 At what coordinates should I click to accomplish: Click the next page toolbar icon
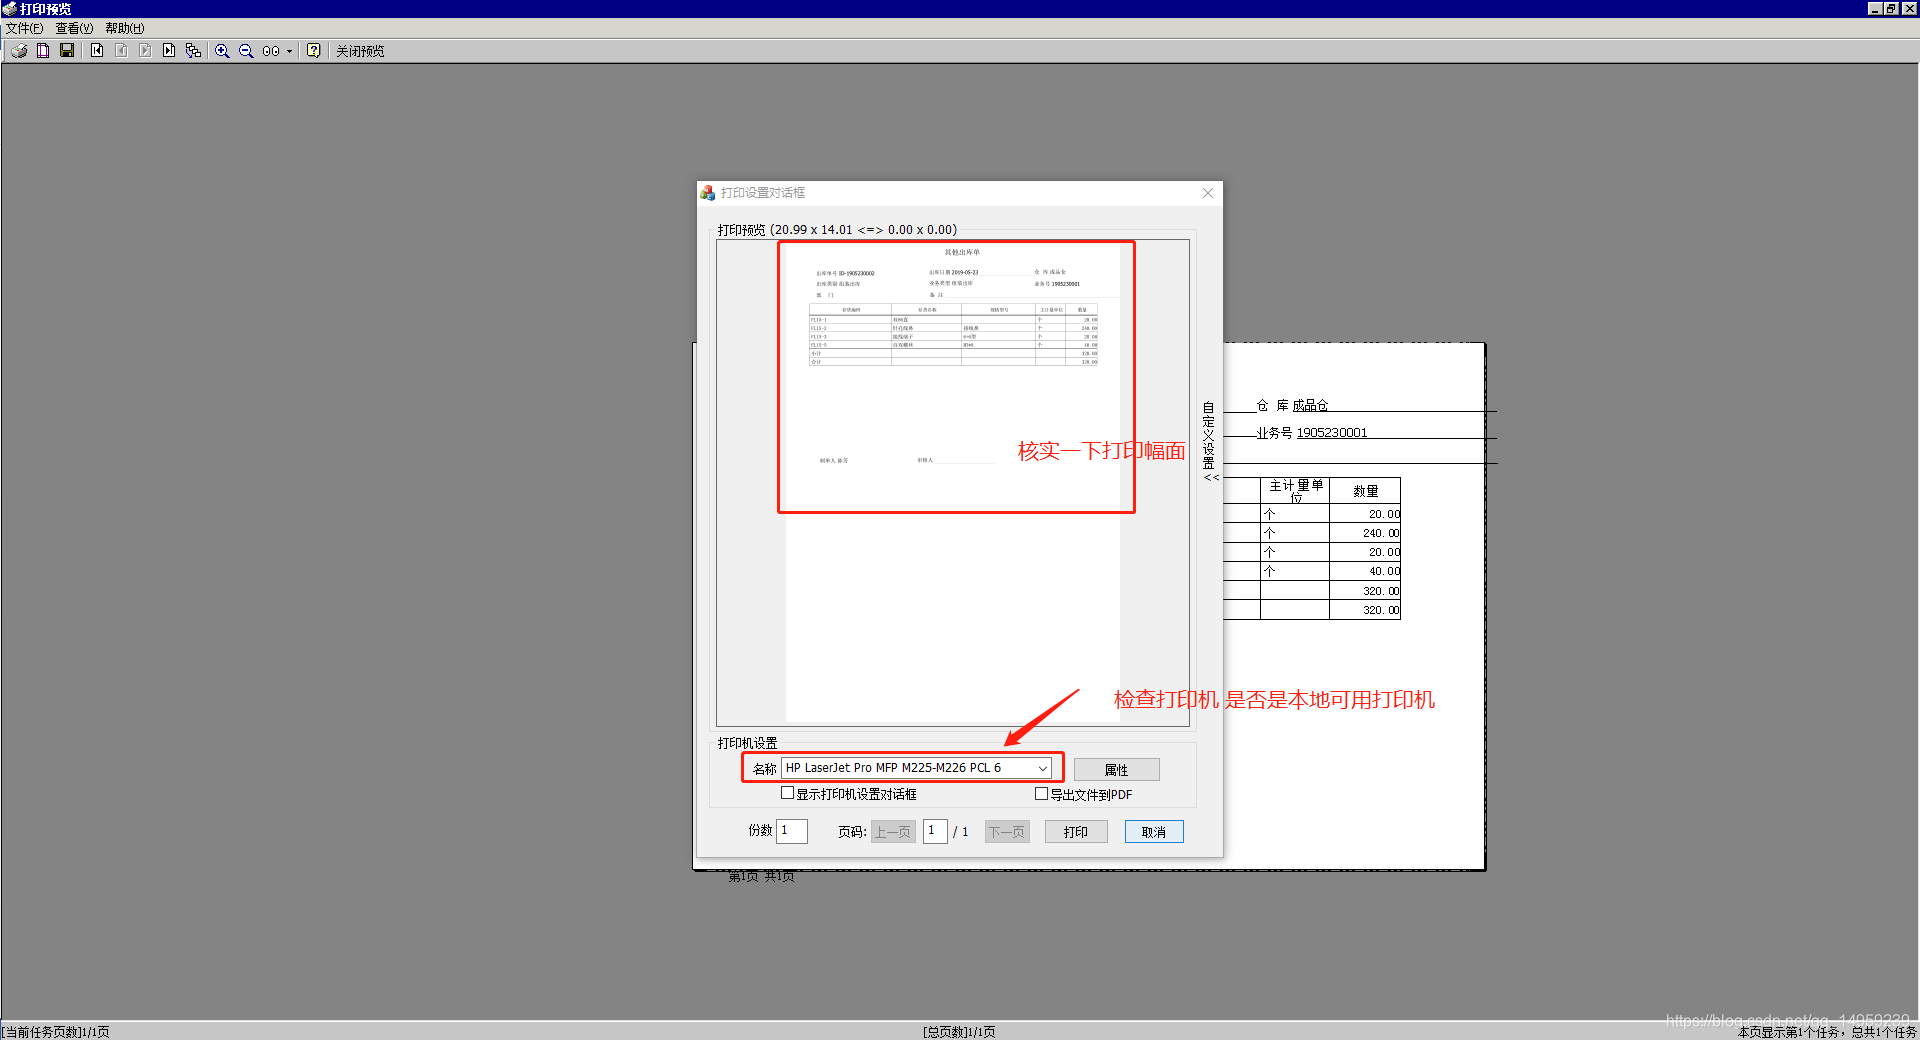(145, 51)
